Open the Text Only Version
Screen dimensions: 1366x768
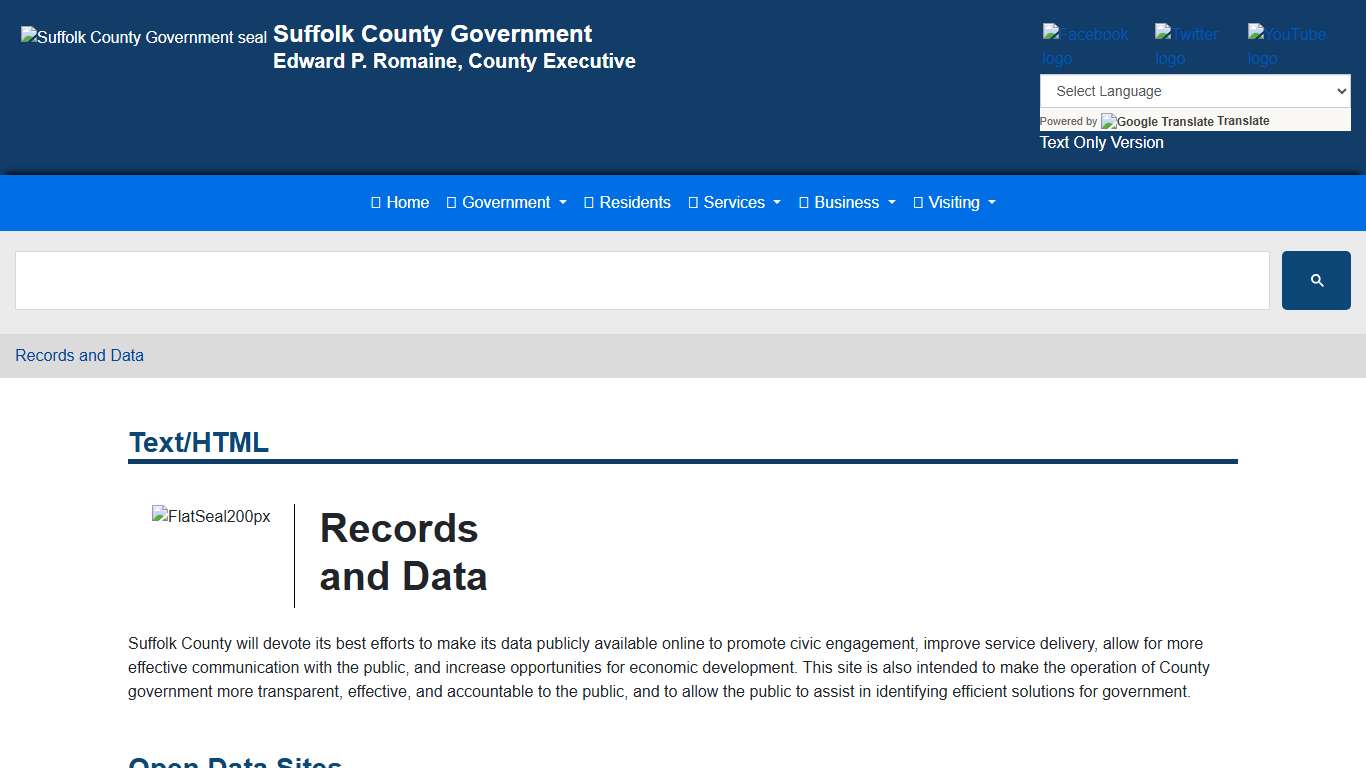pos(1101,142)
